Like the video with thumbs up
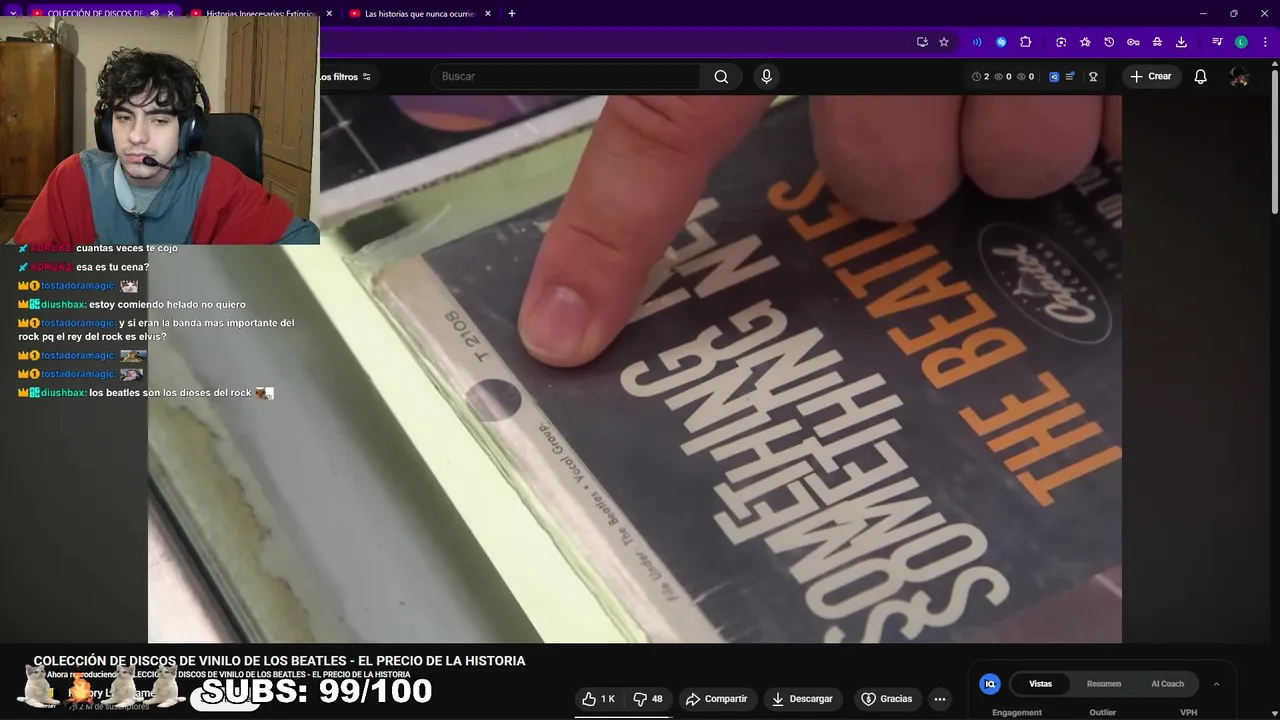The image size is (1280, 720). 601,699
